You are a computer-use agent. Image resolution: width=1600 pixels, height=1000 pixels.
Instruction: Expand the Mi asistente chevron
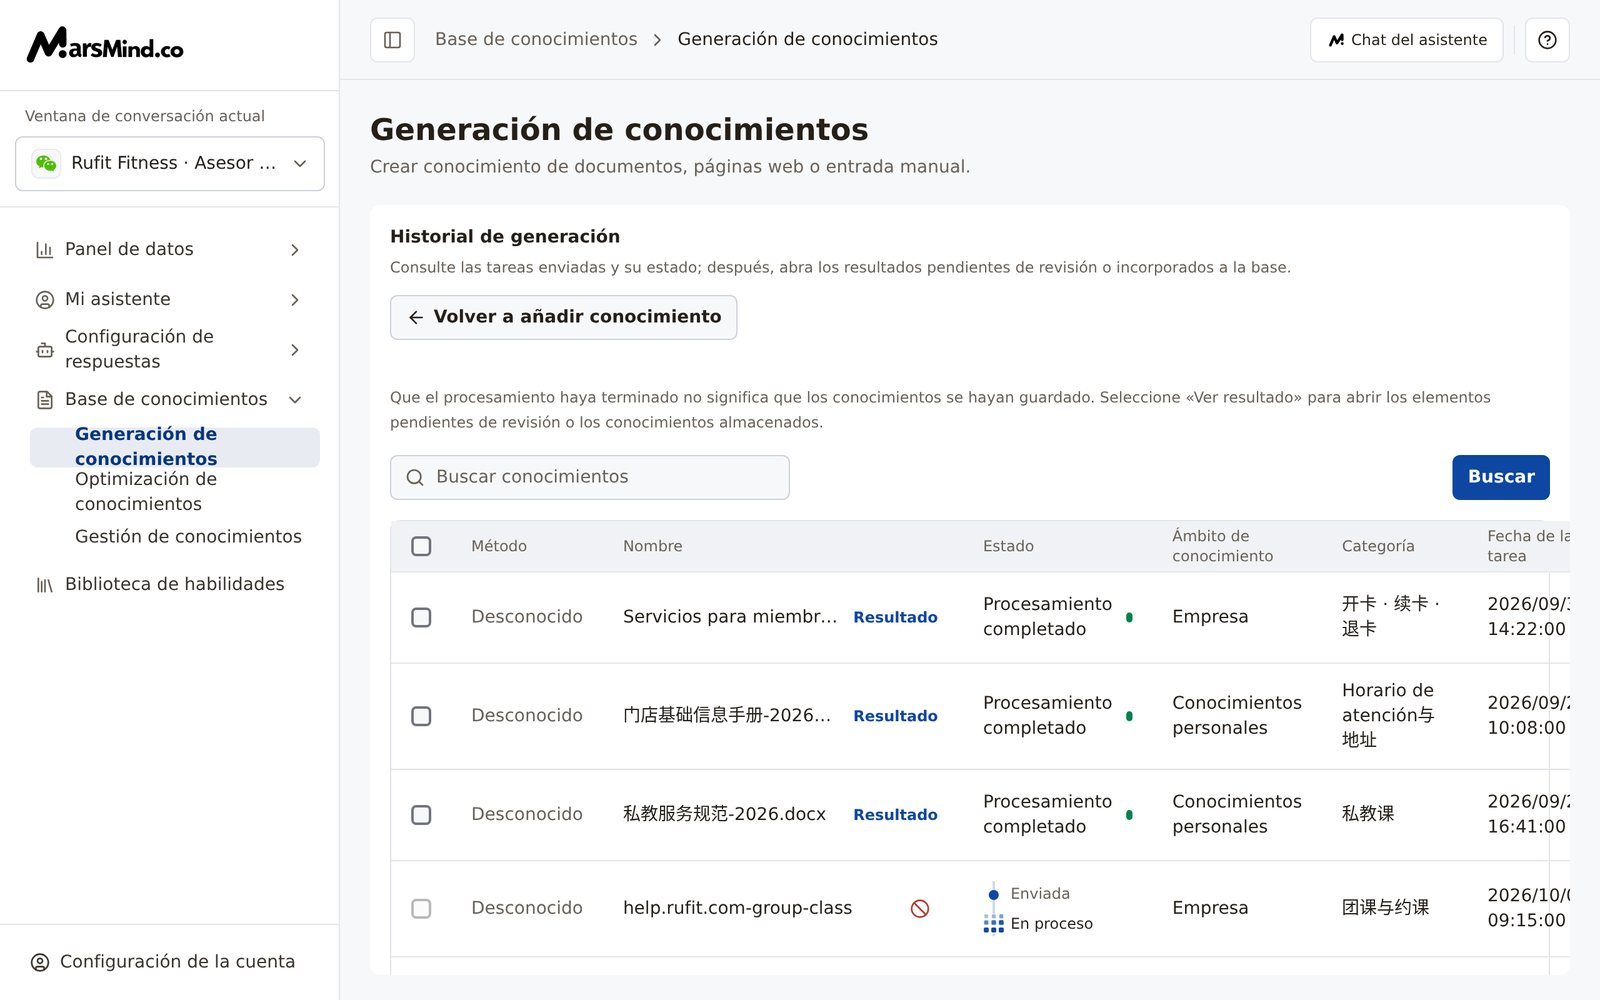(x=295, y=300)
